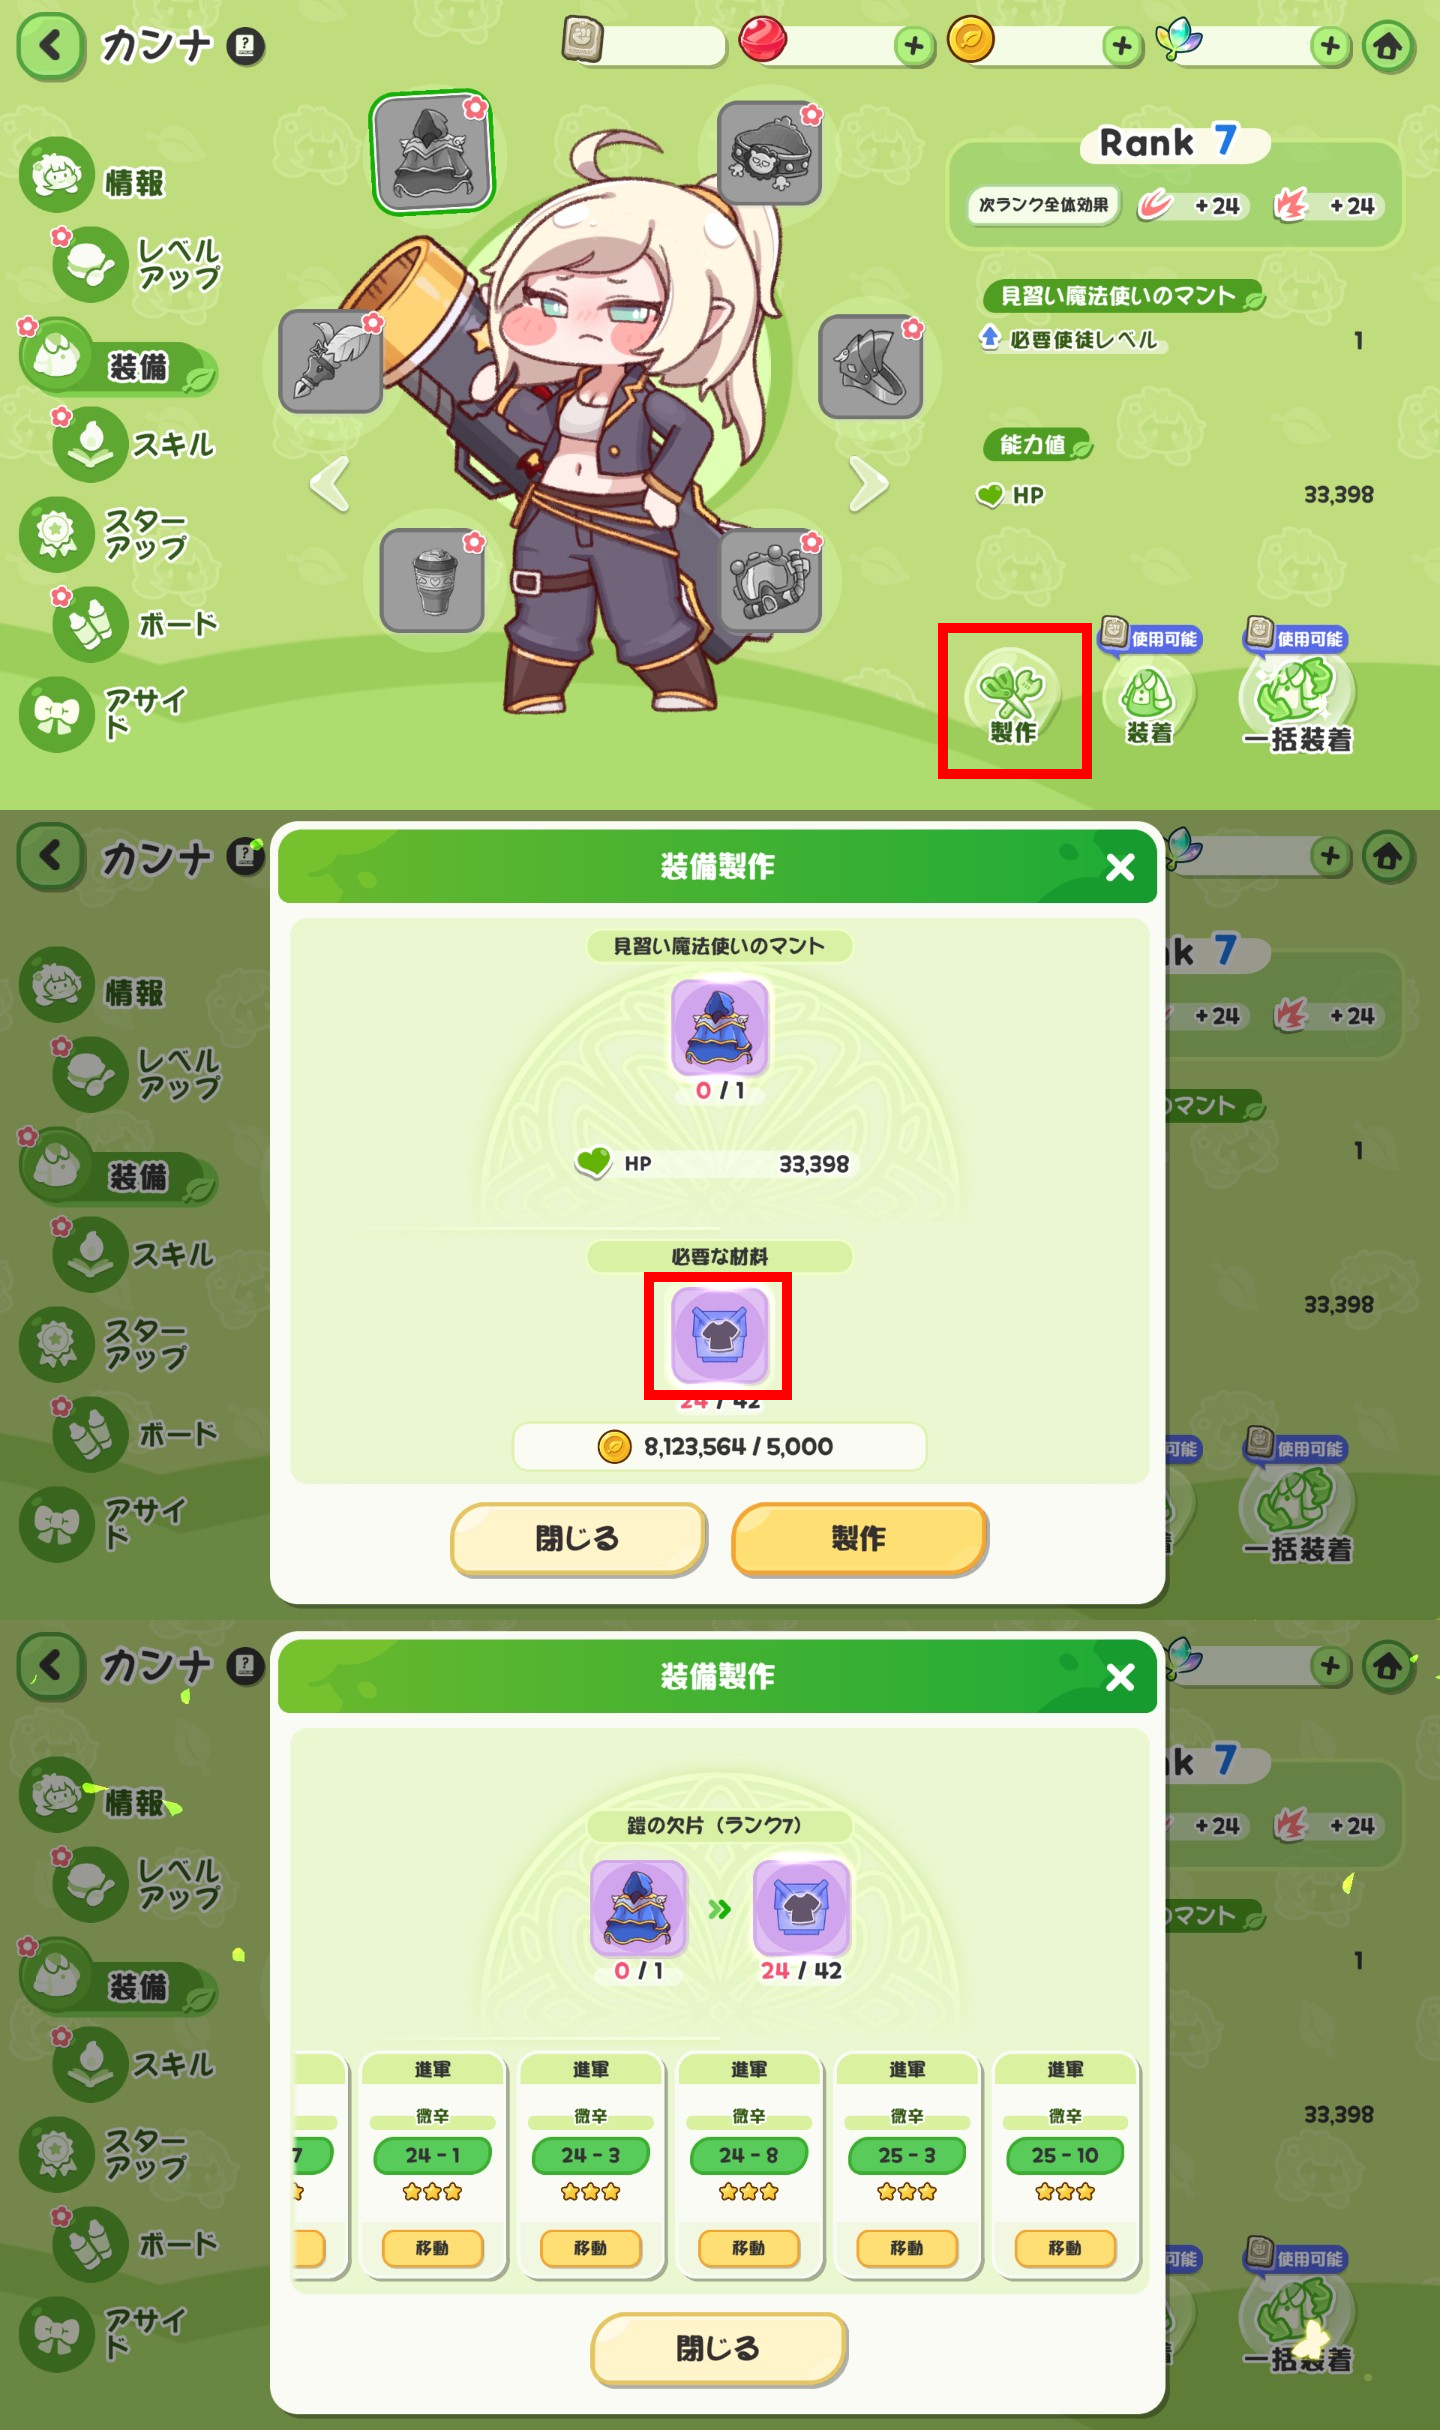Select the feather pen equipment slot
This screenshot has height=2430, width=1440.
coord(331,361)
